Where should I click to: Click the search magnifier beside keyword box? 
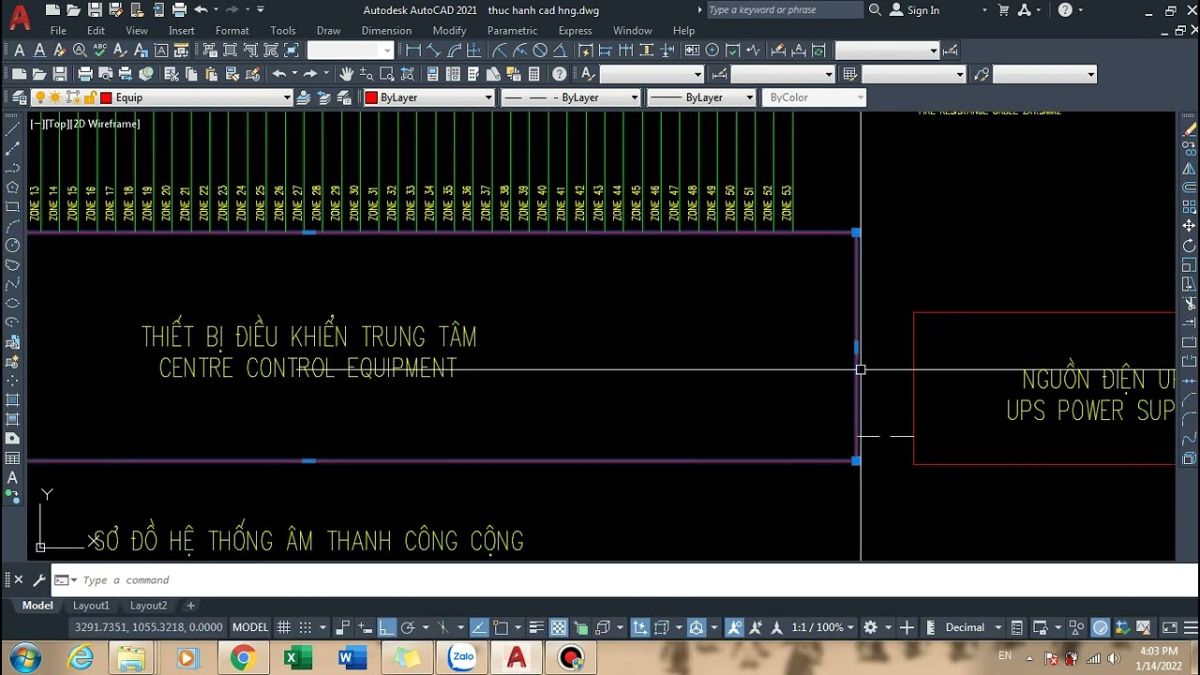coord(875,10)
